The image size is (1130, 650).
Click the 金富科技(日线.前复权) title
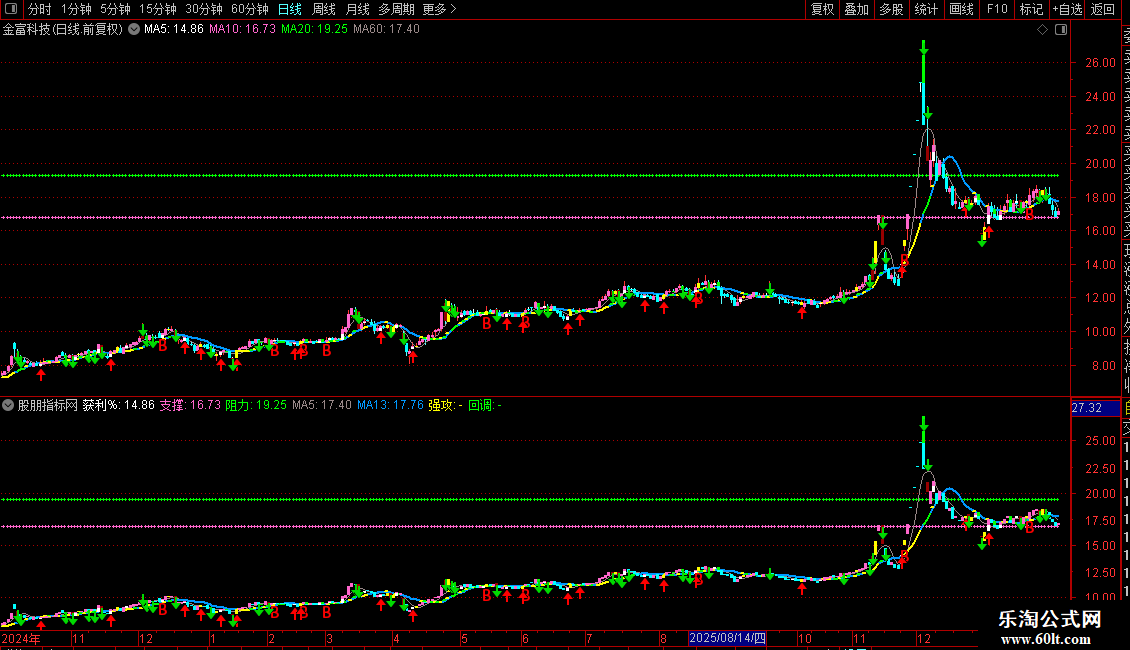pyautogui.click(x=63, y=29)
